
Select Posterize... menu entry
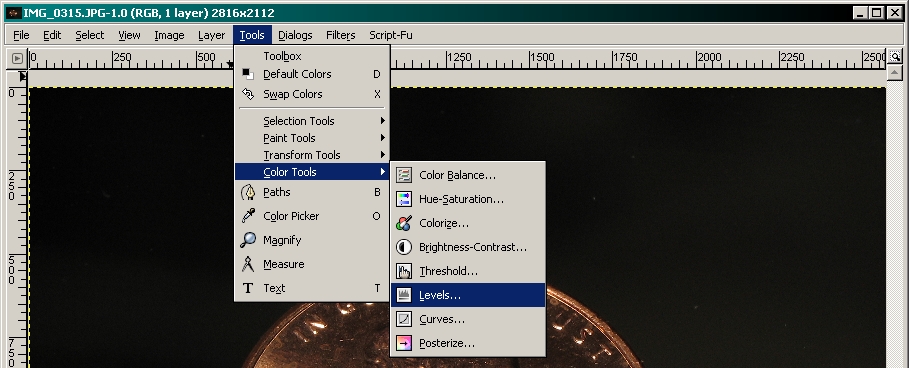(x=468, y=343)
